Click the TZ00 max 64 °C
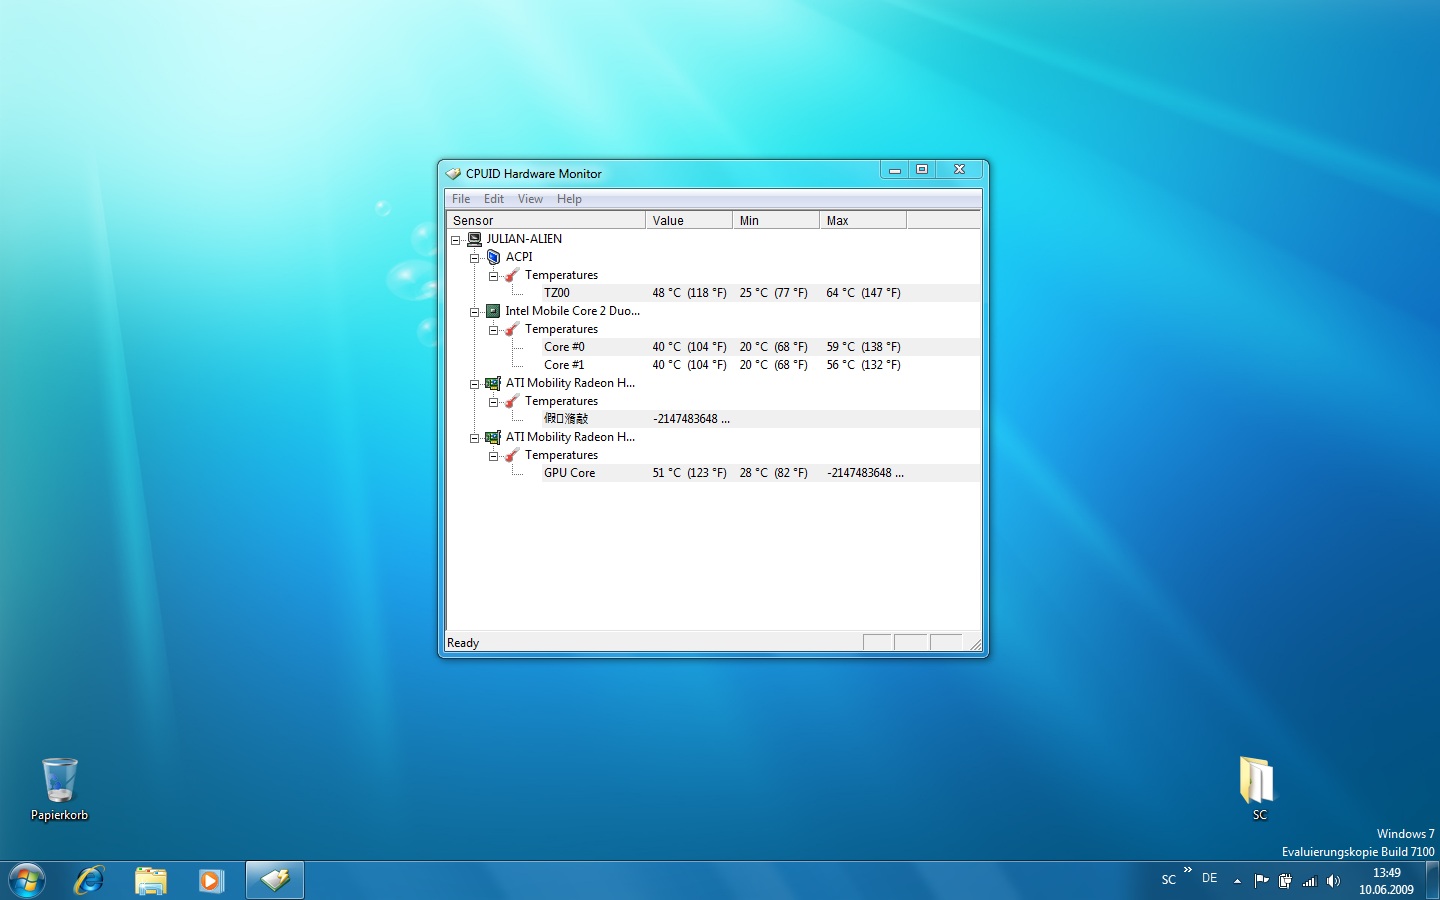 [x=863, y=293]
